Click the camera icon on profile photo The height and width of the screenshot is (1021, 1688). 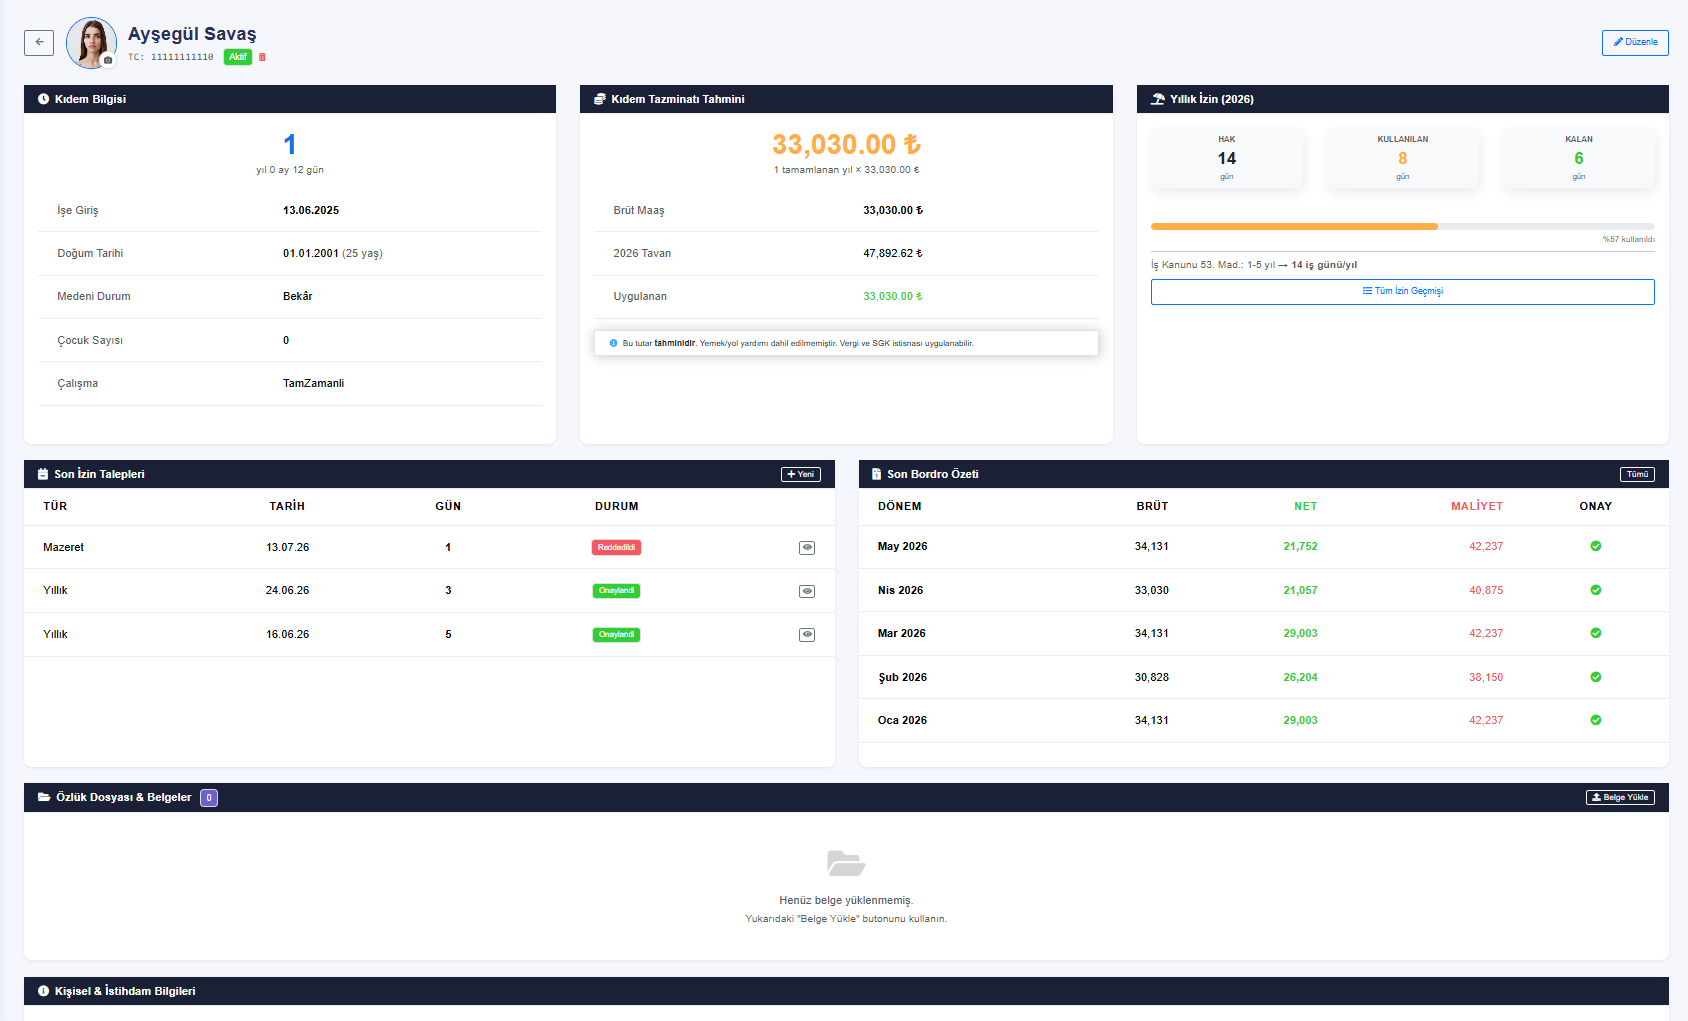coord(108,60)
